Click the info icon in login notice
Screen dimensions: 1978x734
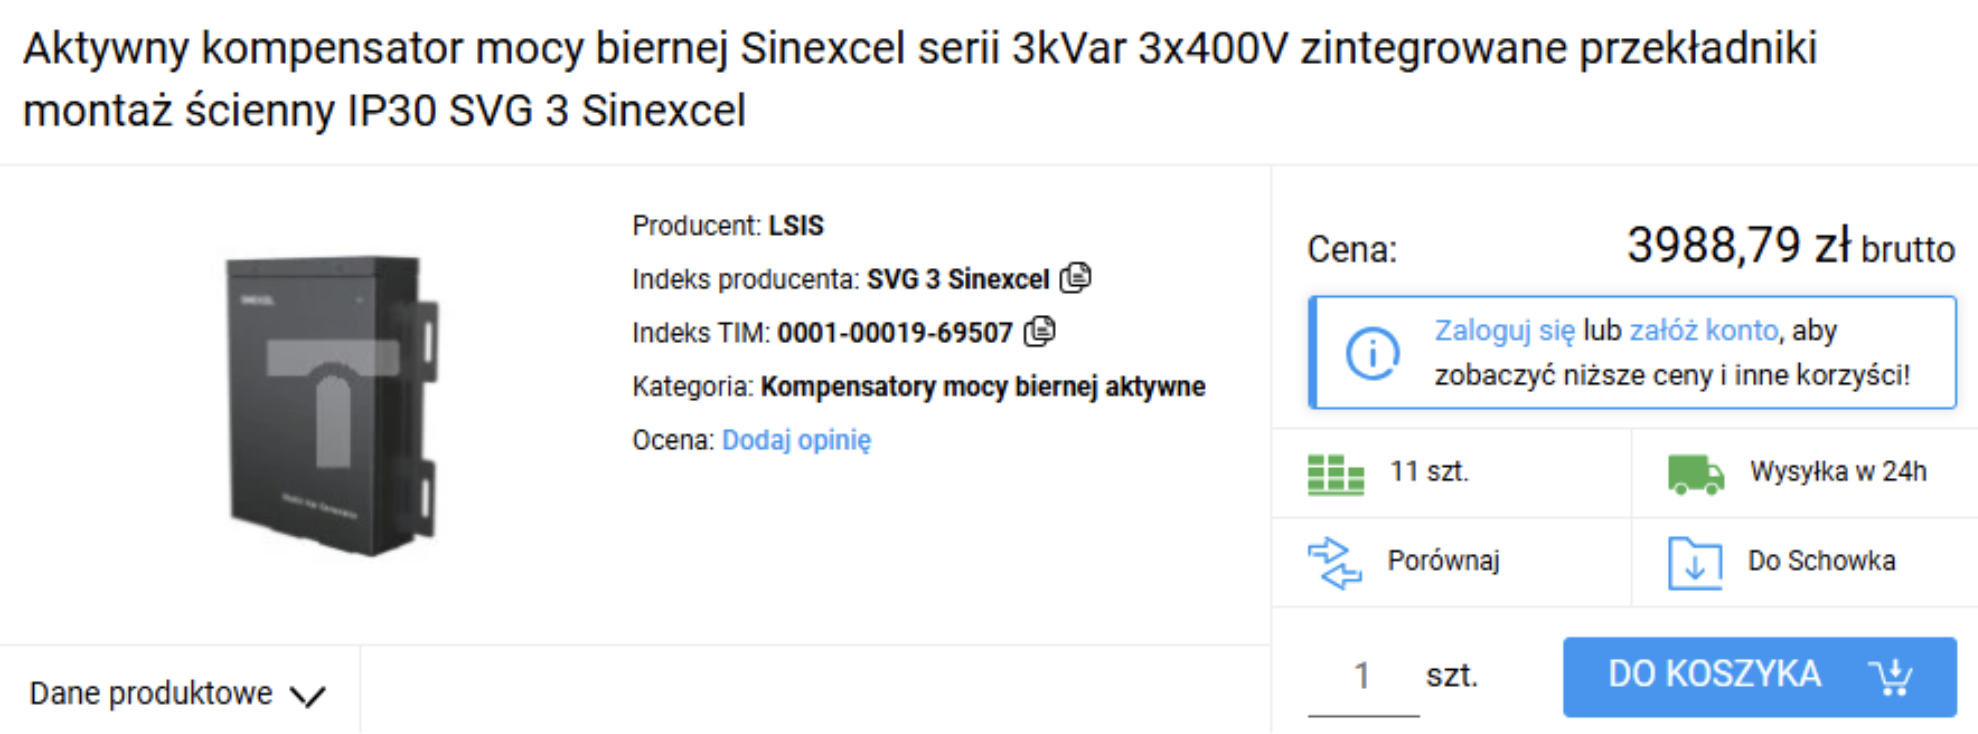[1372, 353]
